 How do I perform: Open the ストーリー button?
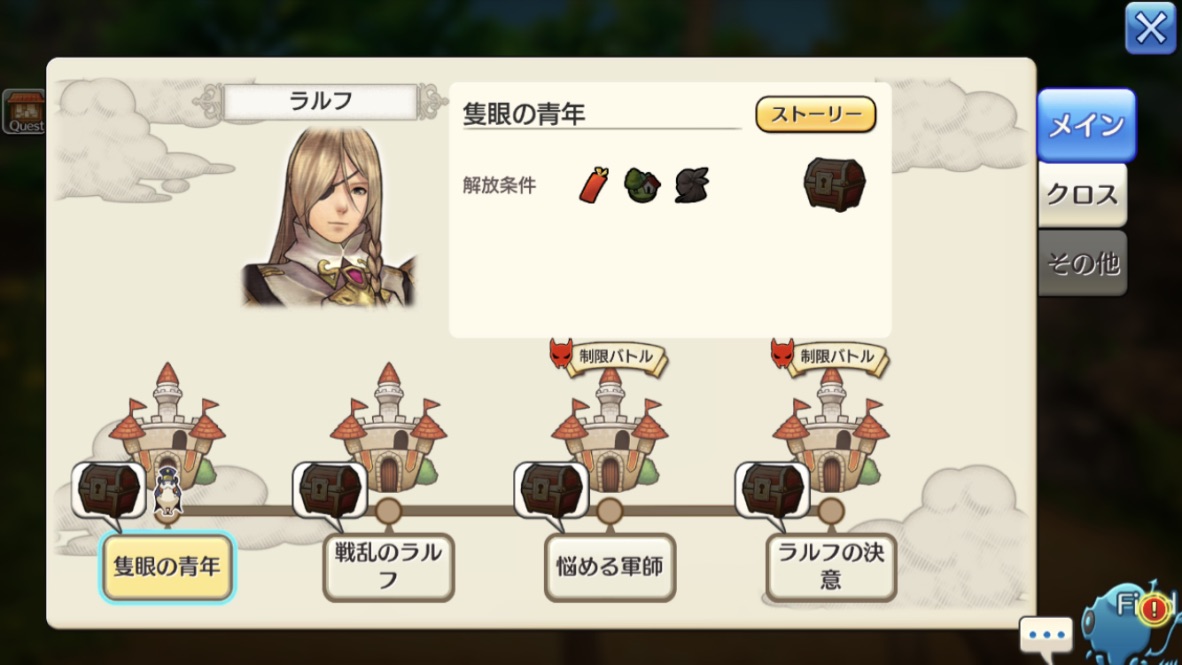coord(816,114)
